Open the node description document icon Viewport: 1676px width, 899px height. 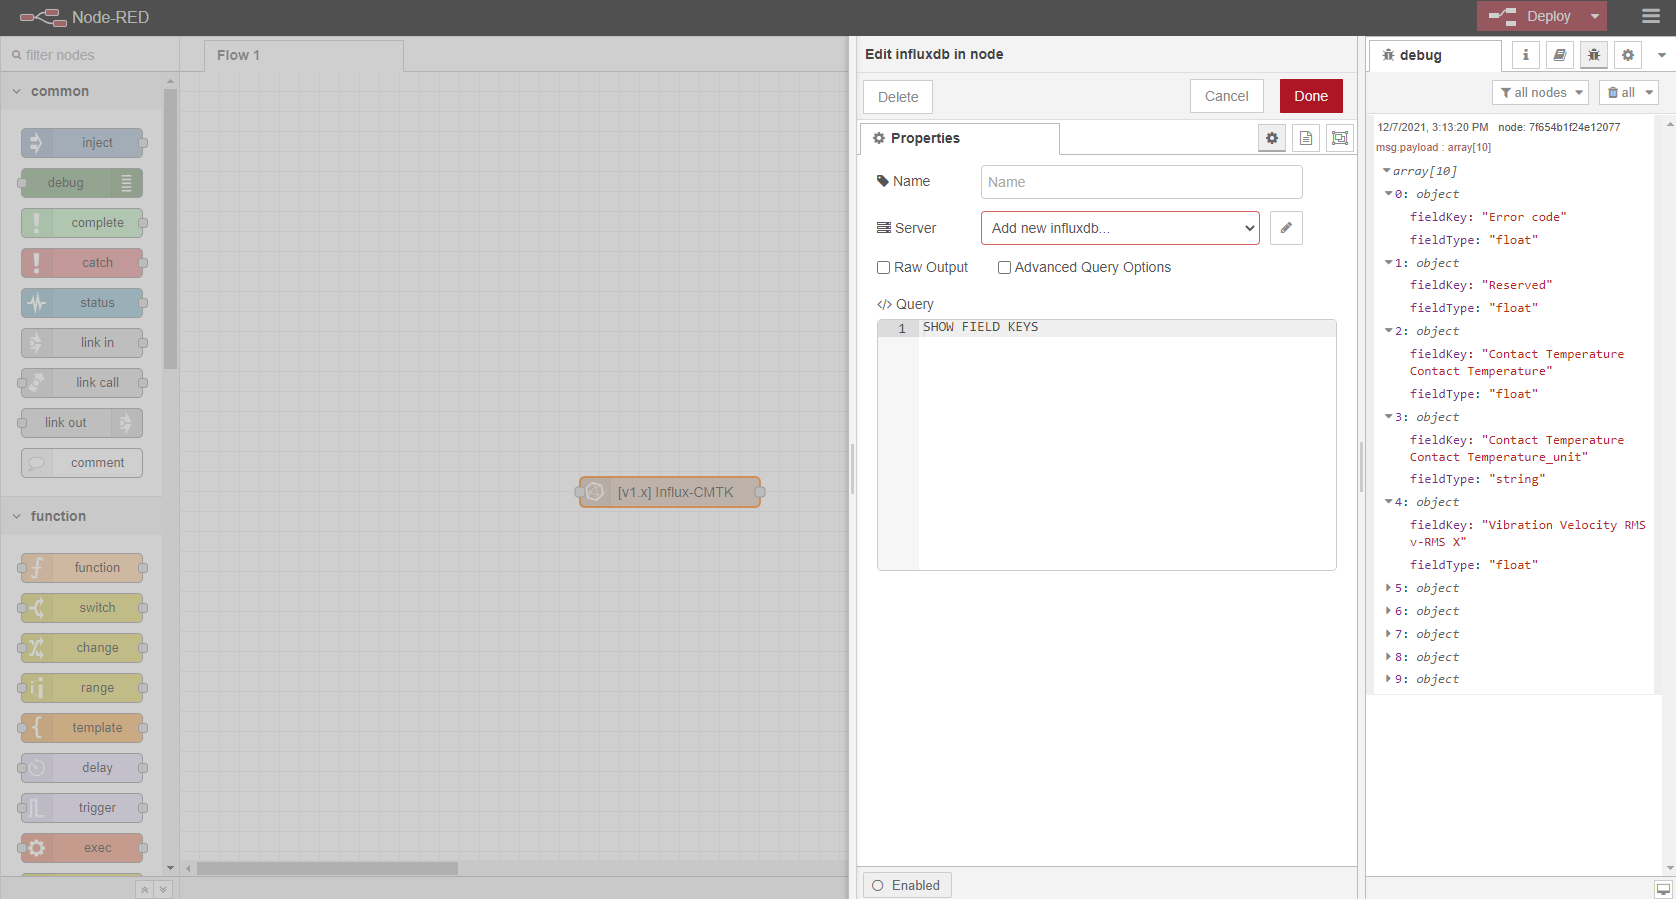point(1306,138)
